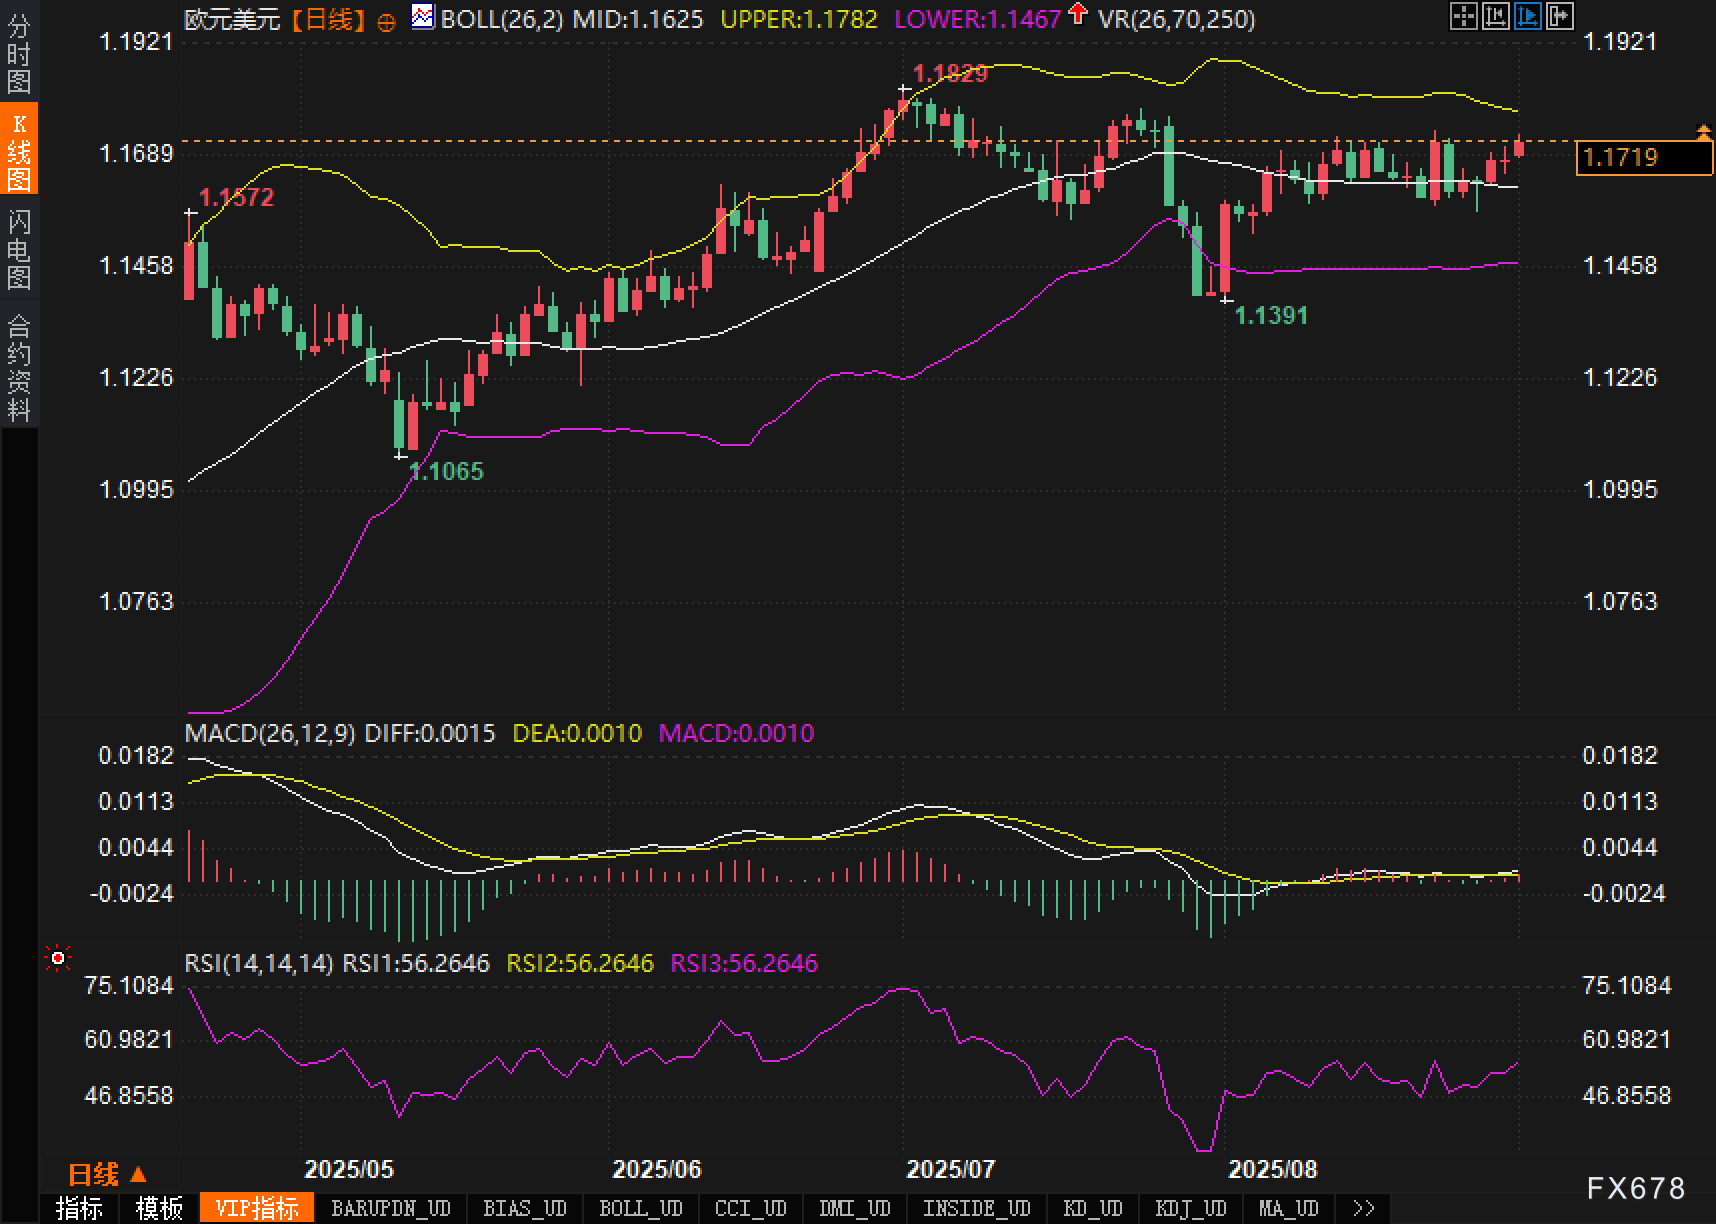Toggle the blue highlighted chart play icon

pyautogui.click(x=1527, y=16)
